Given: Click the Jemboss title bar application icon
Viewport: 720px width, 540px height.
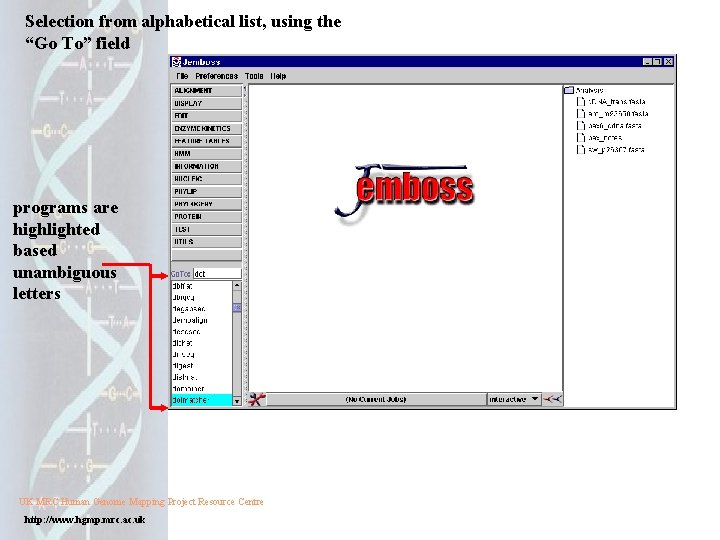Looking at the screenshot, I should [176, 62].
